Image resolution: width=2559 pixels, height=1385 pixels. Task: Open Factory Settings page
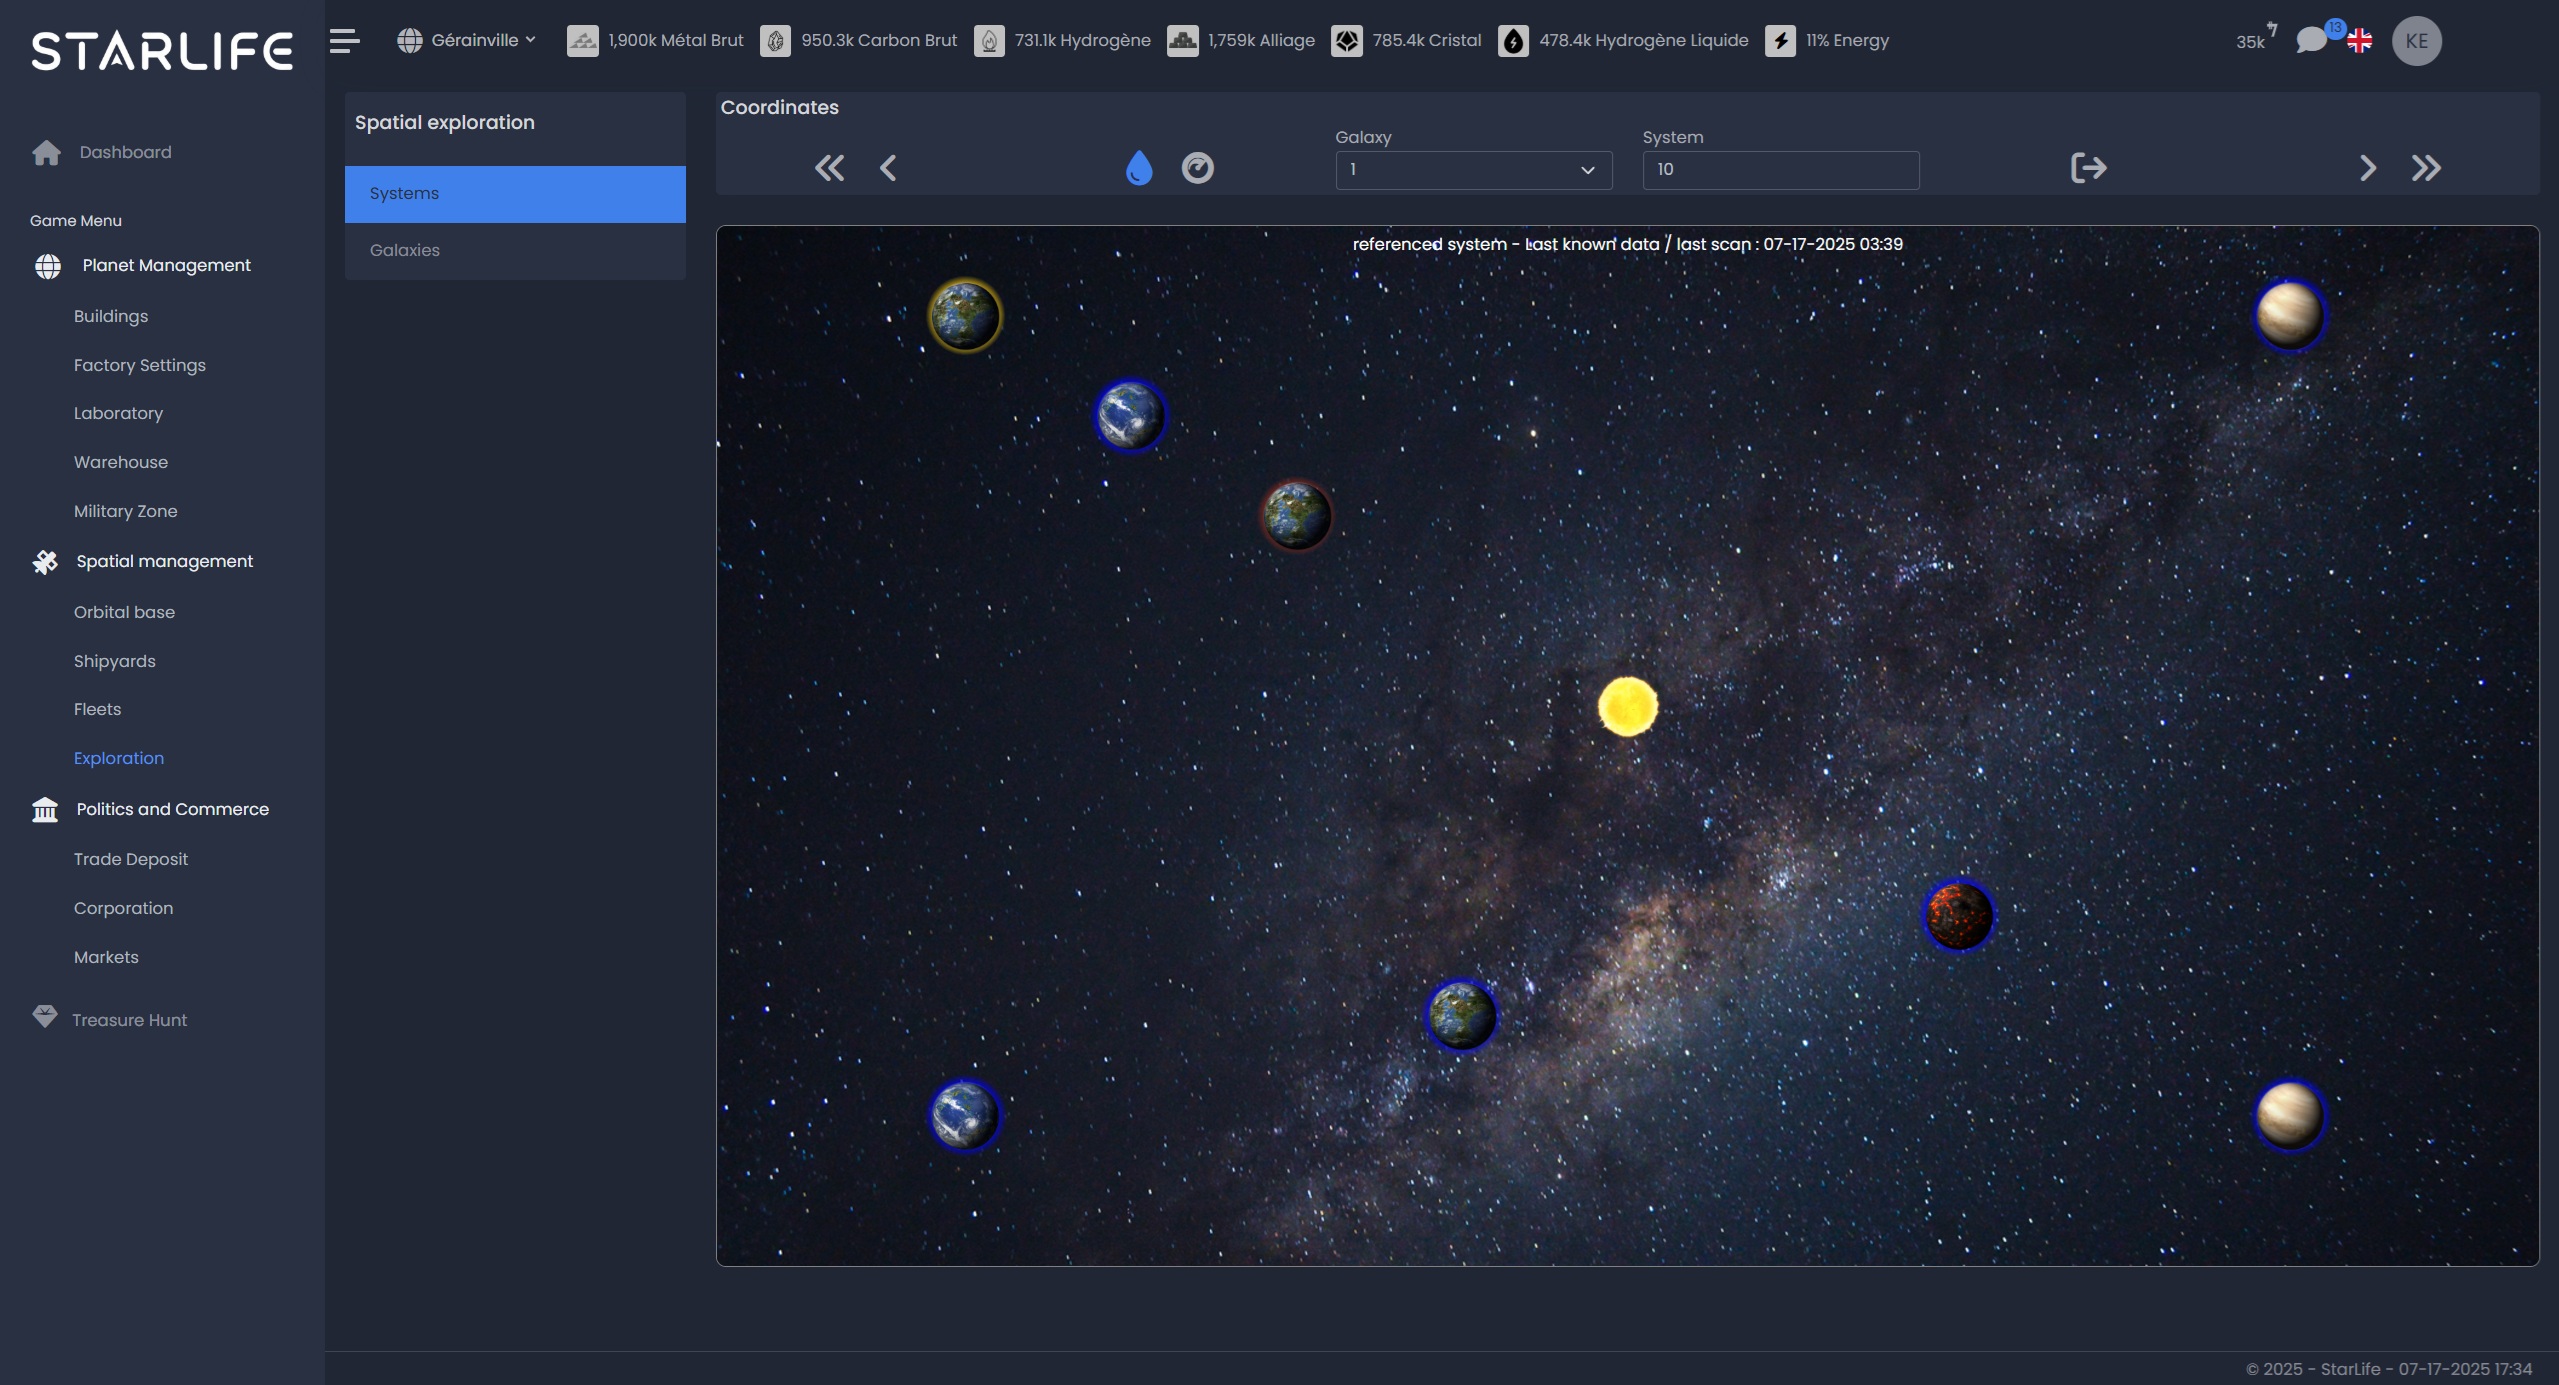(x=140, y=365)
